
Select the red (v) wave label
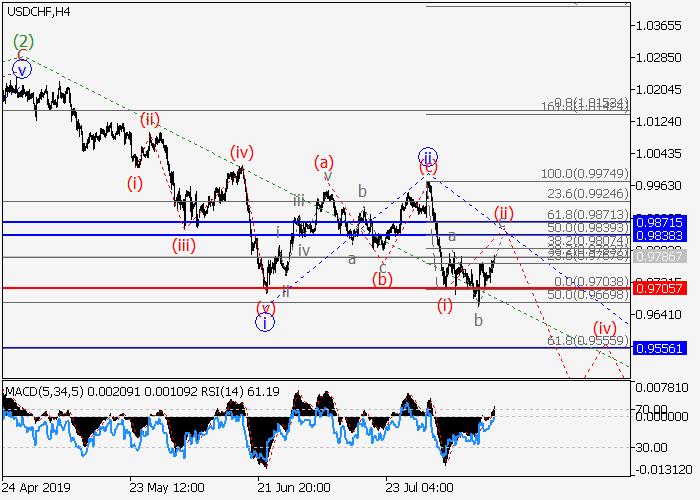[x=264, y=306]
